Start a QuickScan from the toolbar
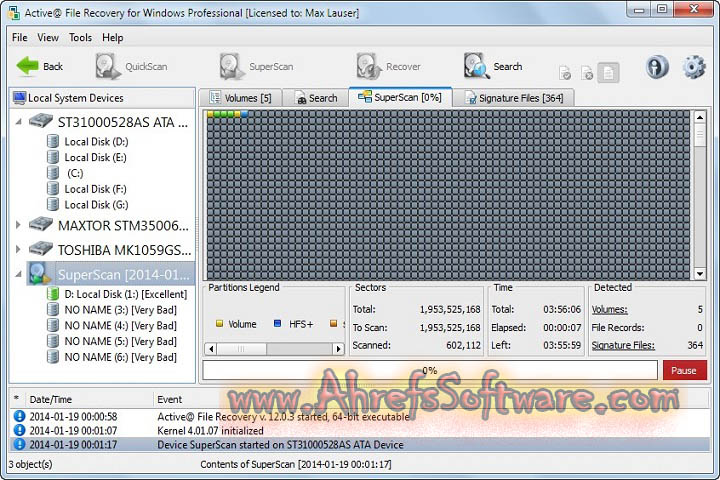Image resolution: width=720 pixels, height=480 pixels. tap(132, 66)
